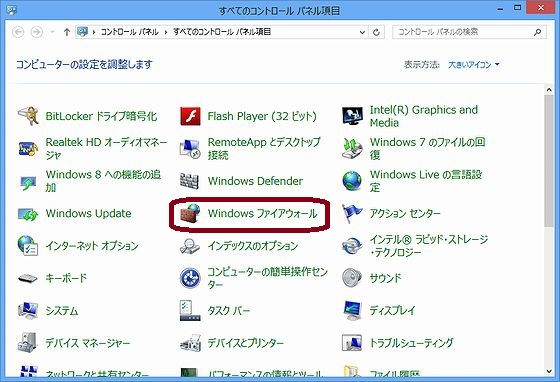Image resolution: width=560 pixels, height=382 pixels.
Task: Open the recent locations dropdown arrow
Action: (52, 32)
